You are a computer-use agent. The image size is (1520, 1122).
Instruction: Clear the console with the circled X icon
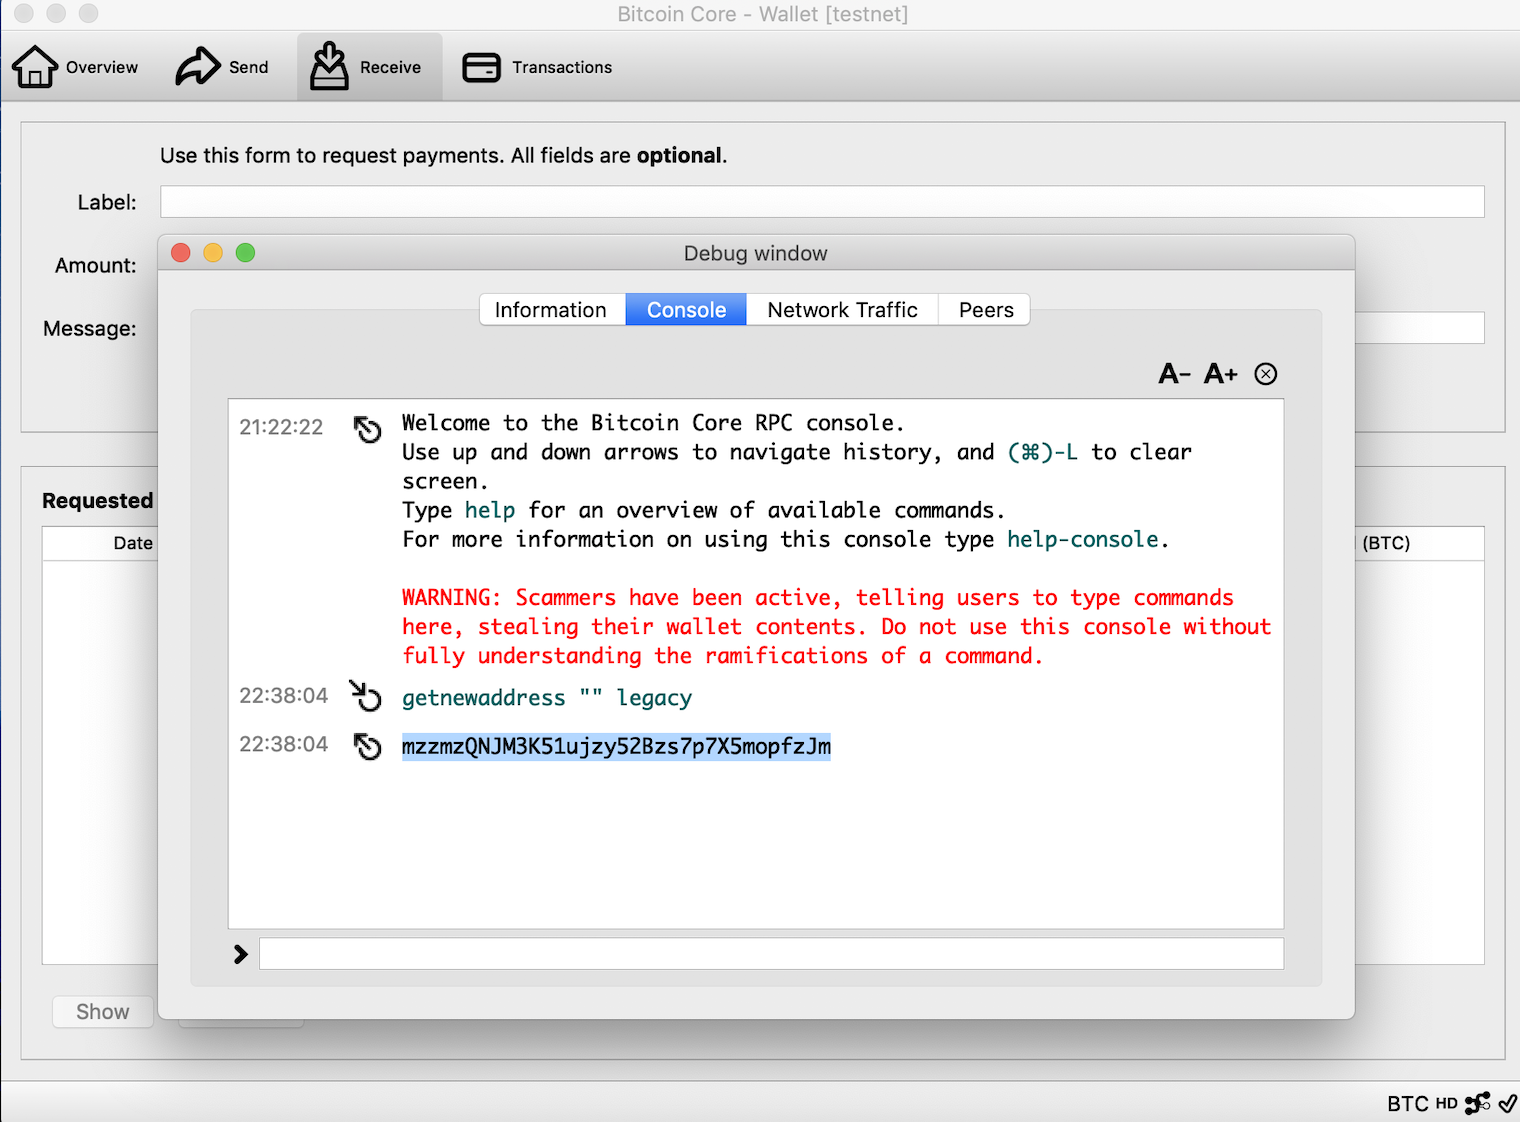tap(1266, 374)
